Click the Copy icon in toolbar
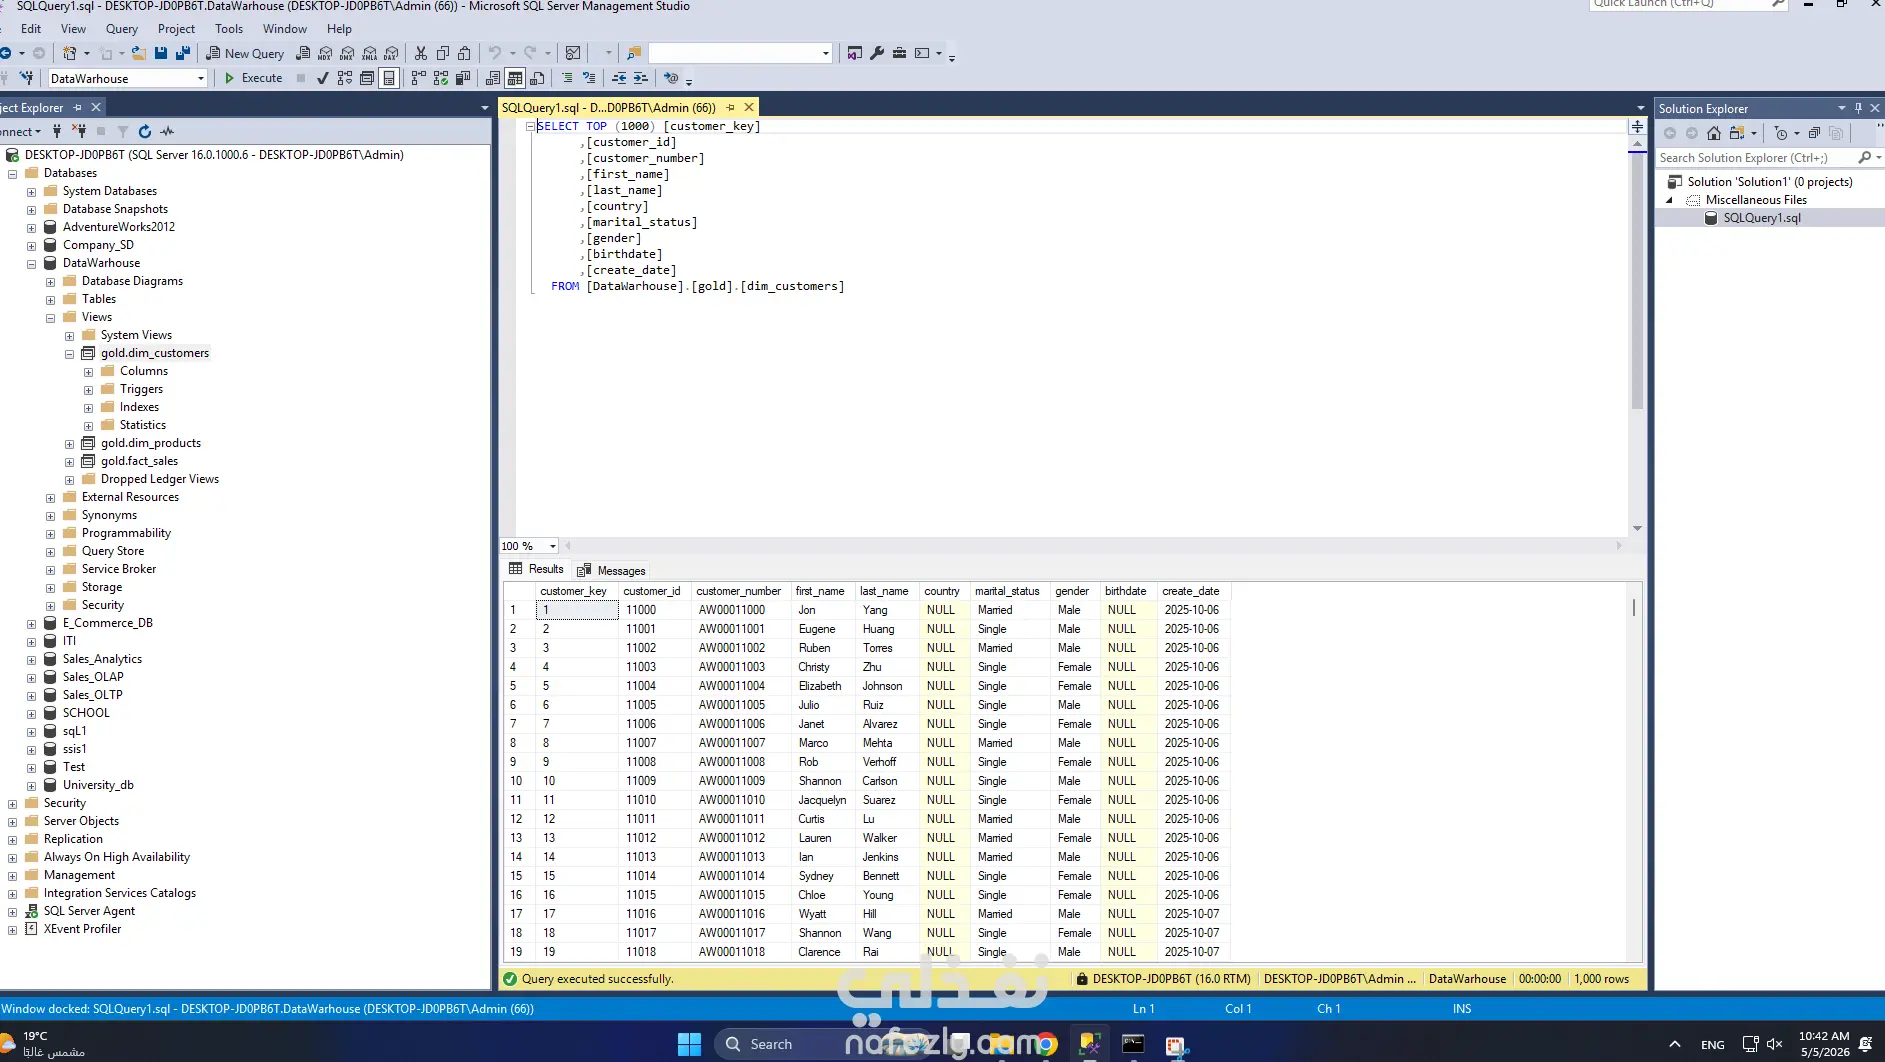1885x1062 pixels. point(443,53)
